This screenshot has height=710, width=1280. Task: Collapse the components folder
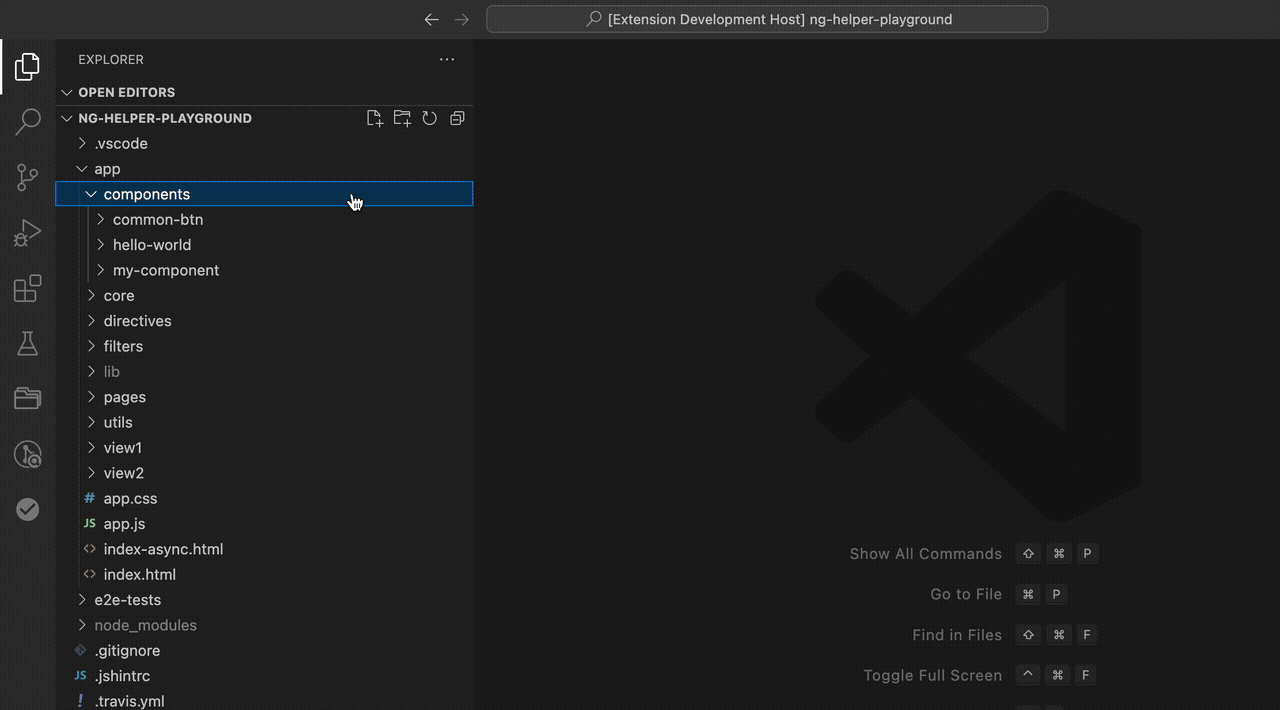pyautogui.click(x=264, y=194)
